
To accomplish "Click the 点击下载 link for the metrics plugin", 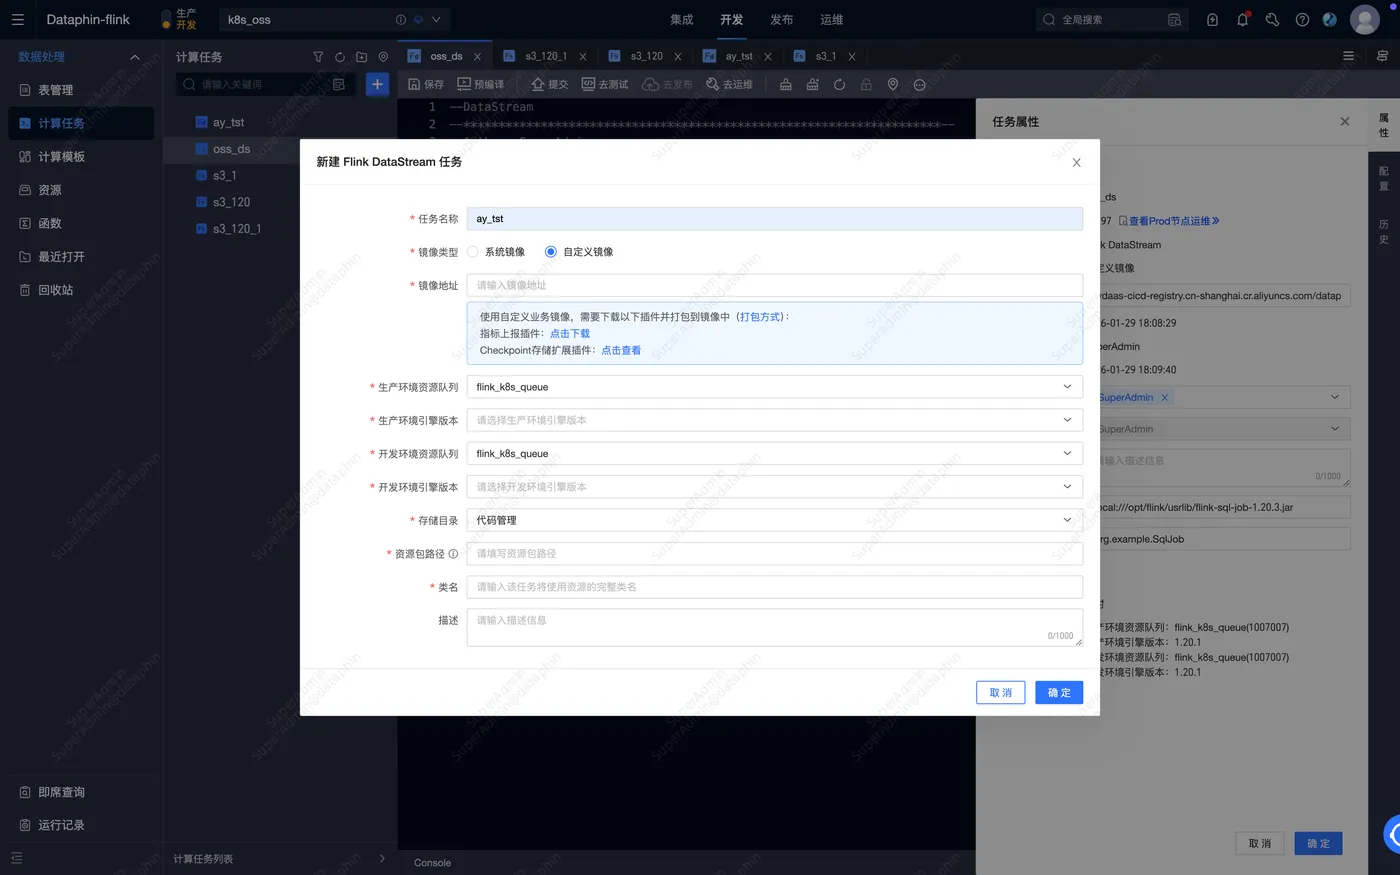I will coord(570,333).
